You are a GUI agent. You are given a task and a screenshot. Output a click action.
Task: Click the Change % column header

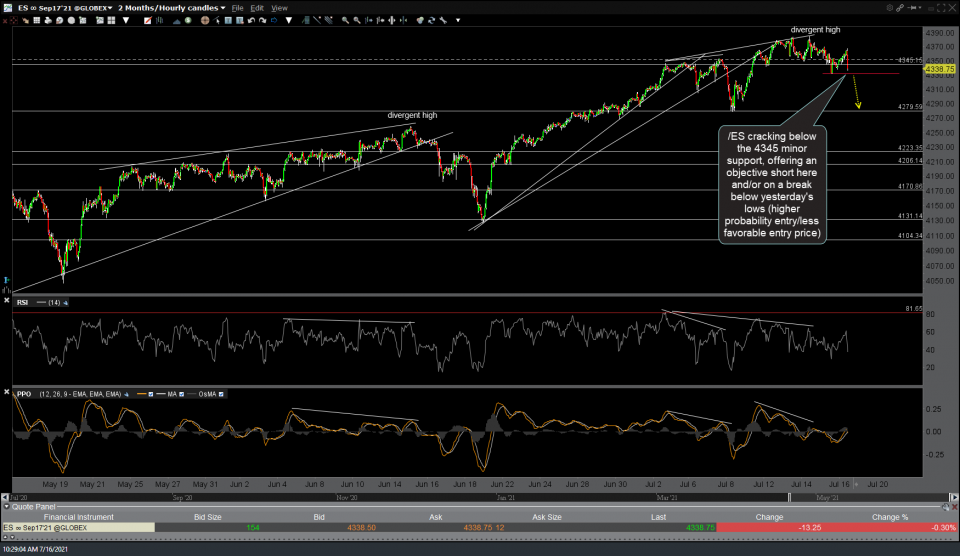tap(890, 517)
